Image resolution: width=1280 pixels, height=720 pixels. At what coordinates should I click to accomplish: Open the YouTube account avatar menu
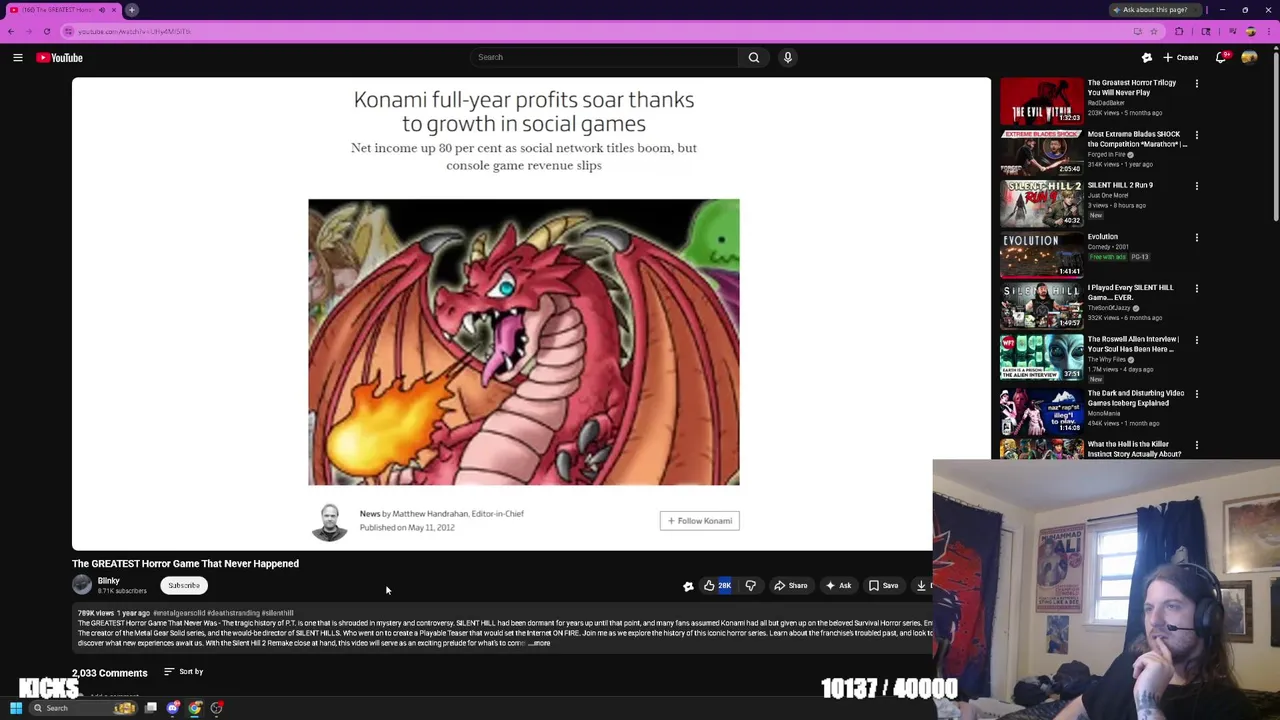(1249, 58)
